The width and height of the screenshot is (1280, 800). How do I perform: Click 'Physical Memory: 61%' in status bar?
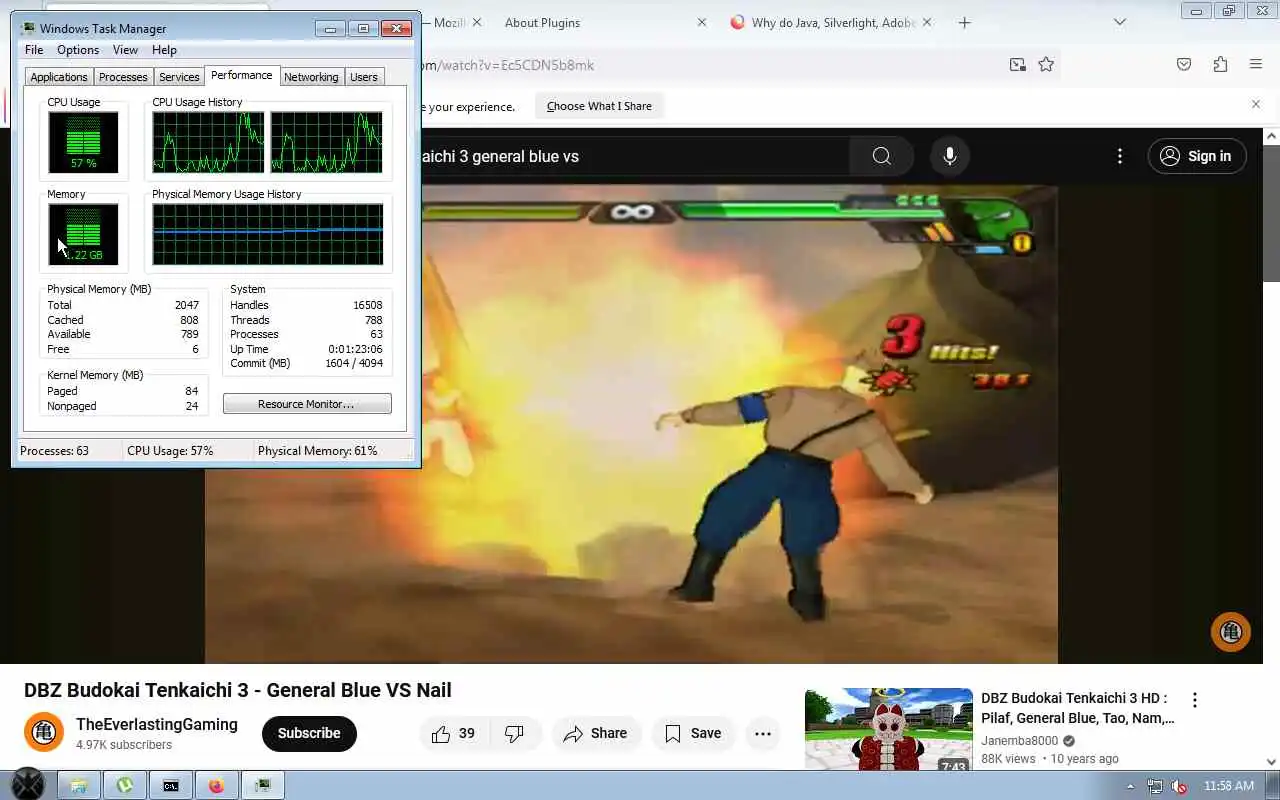[318, 451]
